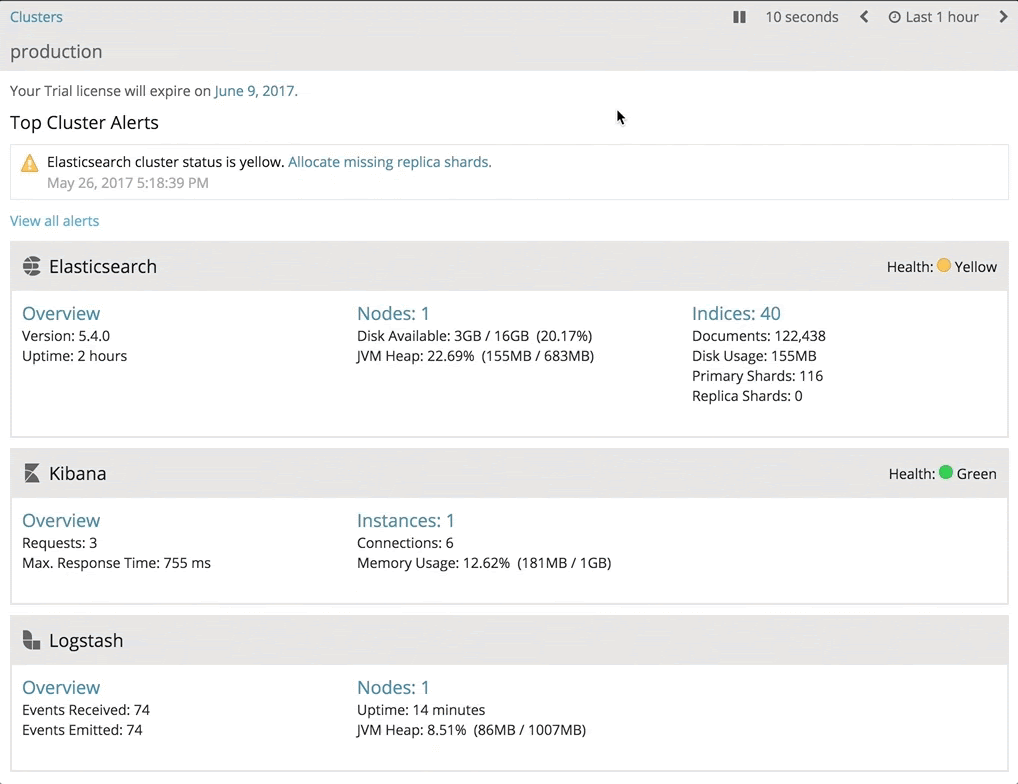
Task: Open Indices: 40 list
Action: click(x=736, y=313)
